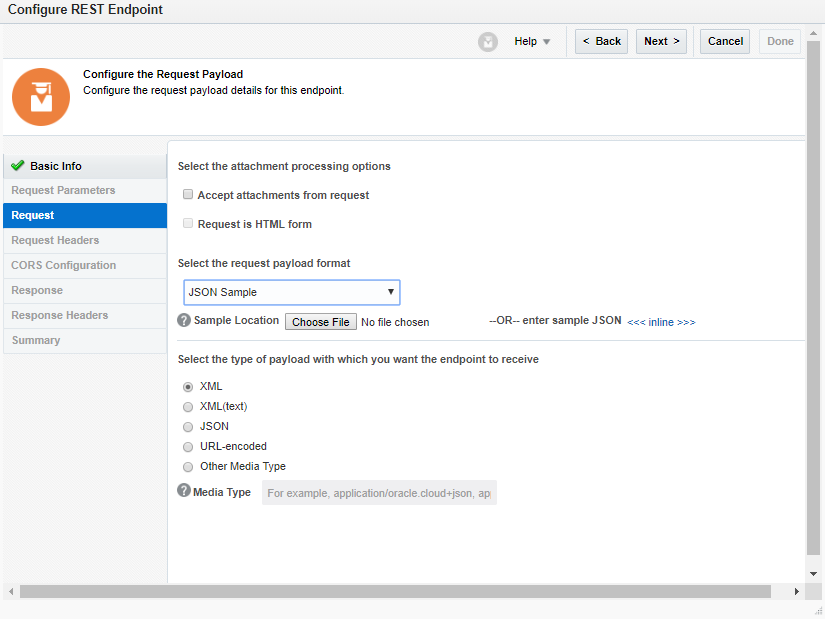825x619 pixels.
Task: Click the Next button
Action: click(x=661, y=42)
